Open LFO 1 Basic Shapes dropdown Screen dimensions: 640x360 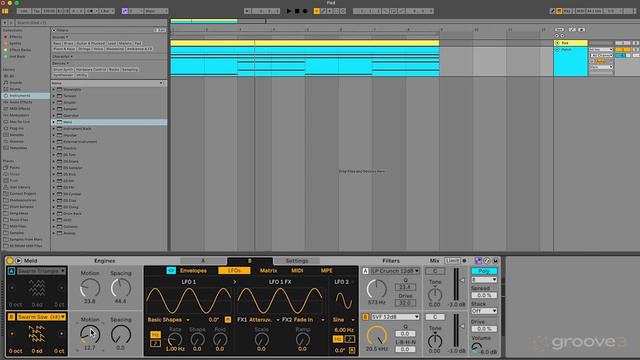tap(168, 320)
